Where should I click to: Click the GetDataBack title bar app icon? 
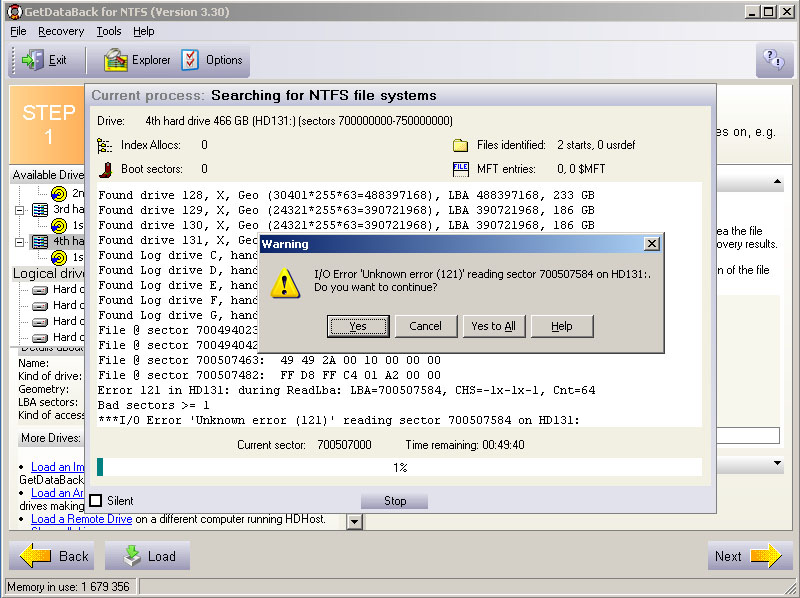tap(14, 12)
